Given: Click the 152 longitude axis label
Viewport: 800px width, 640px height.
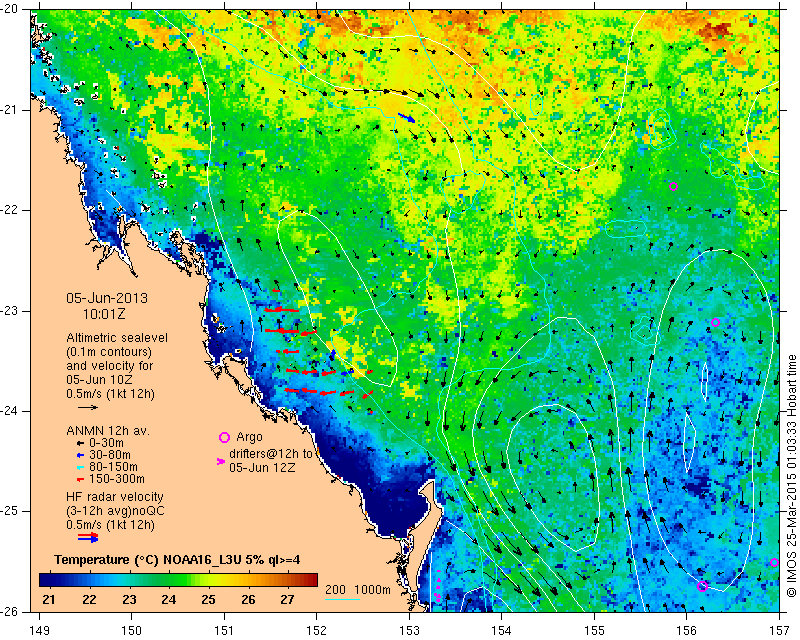Looking at the screenshot, I should [317, 631].
